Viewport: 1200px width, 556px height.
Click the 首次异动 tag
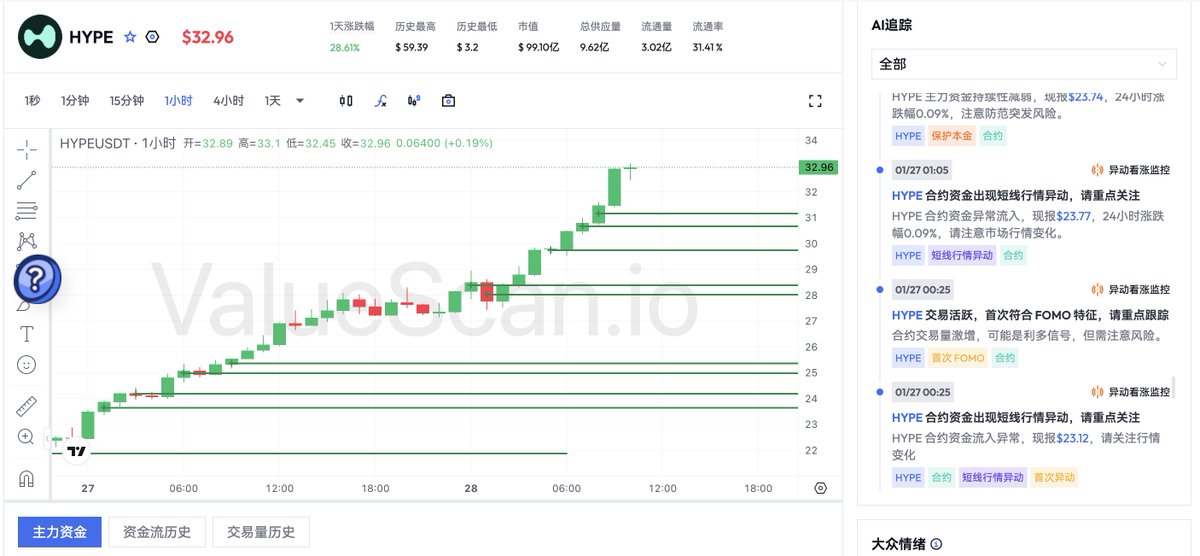point(1054,478)
